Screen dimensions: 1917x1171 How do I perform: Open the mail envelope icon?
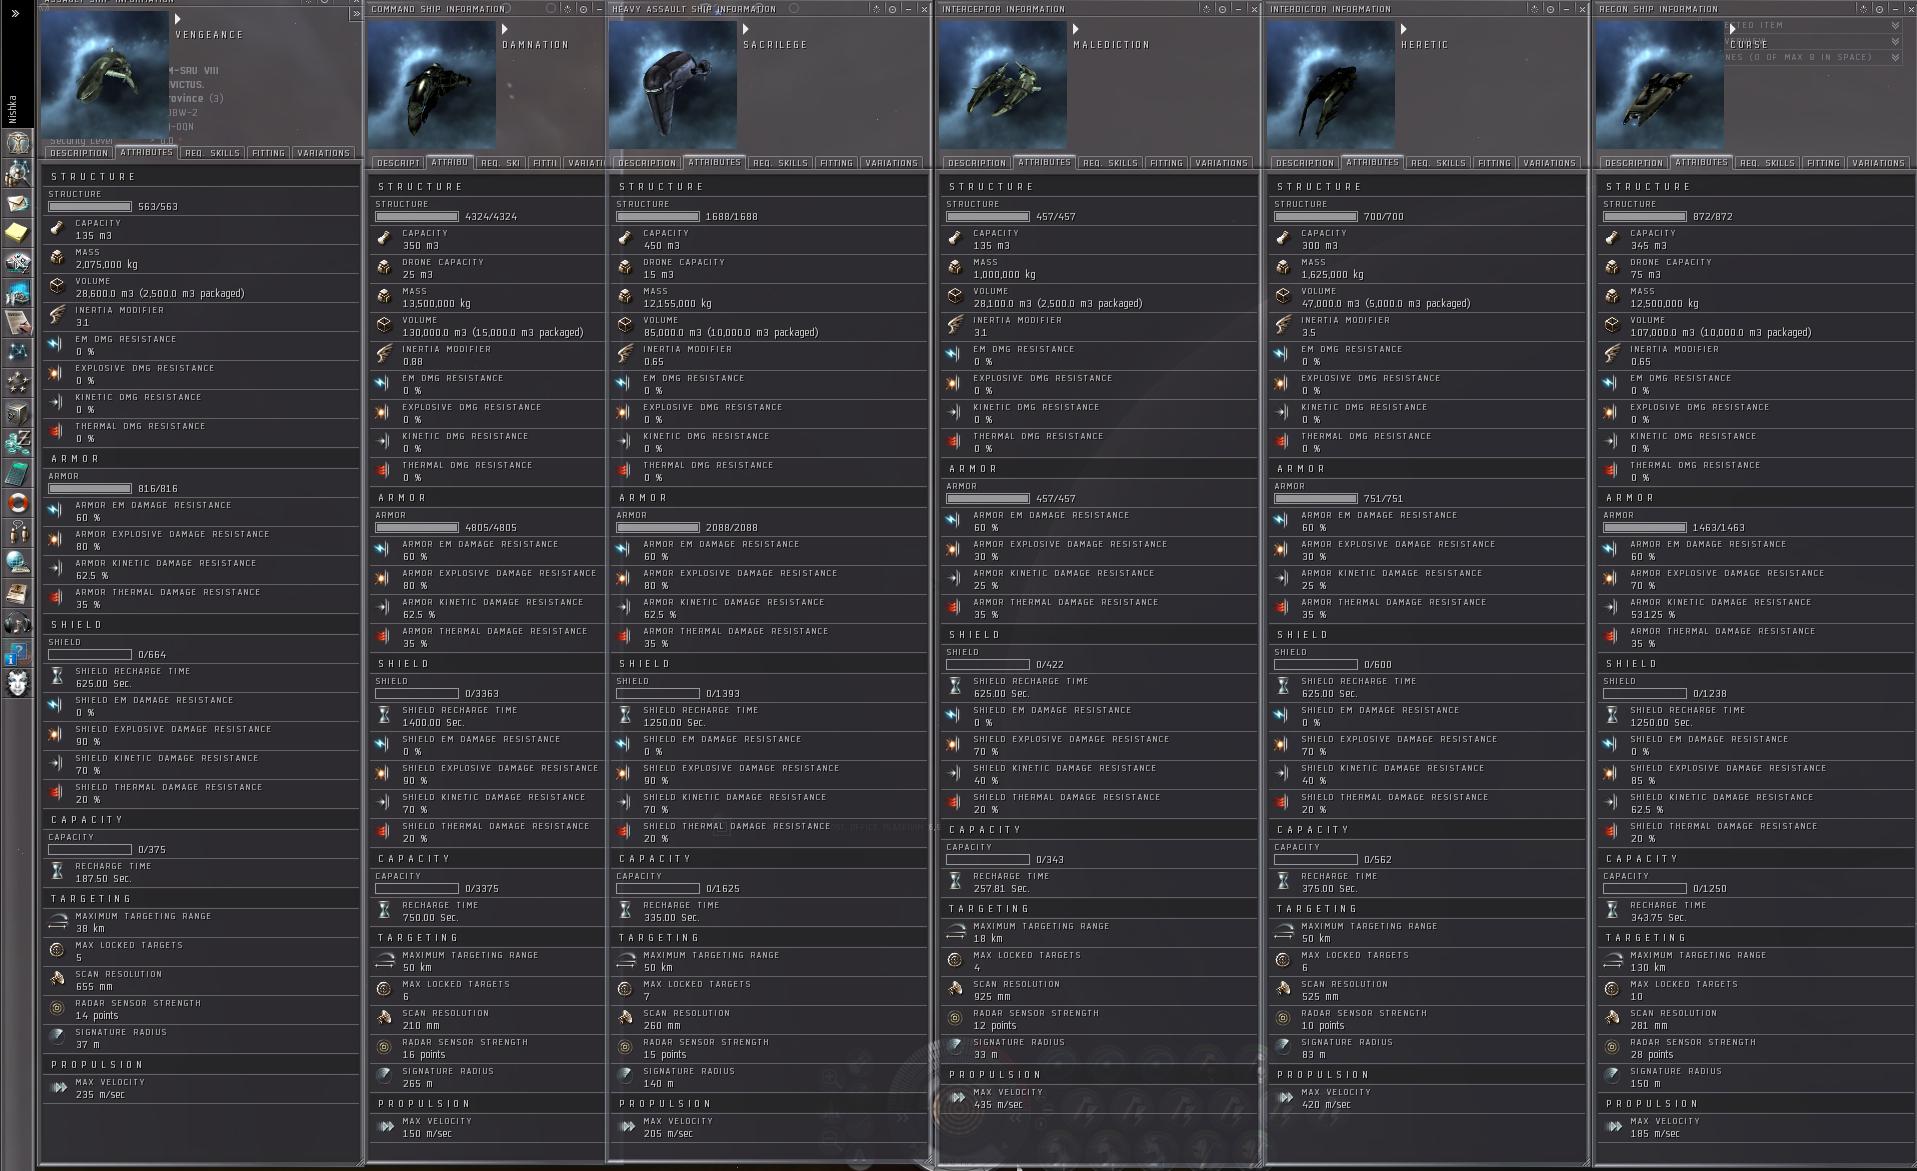(17, 203)
